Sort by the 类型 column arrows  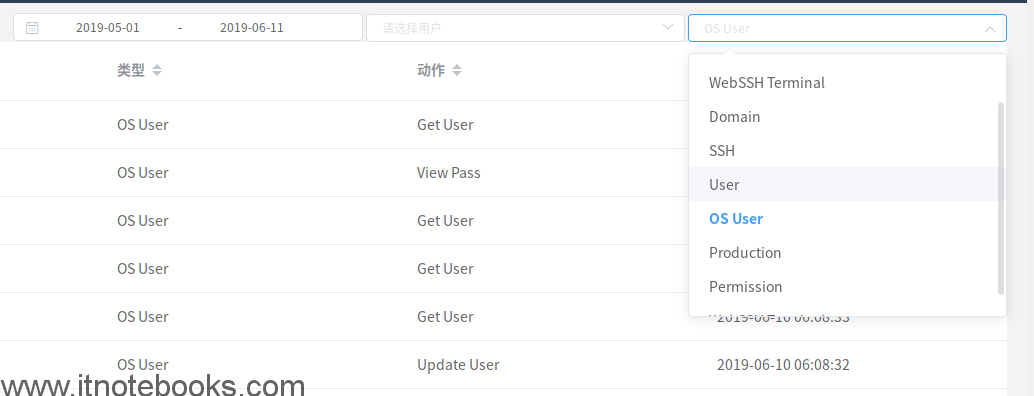157,70
